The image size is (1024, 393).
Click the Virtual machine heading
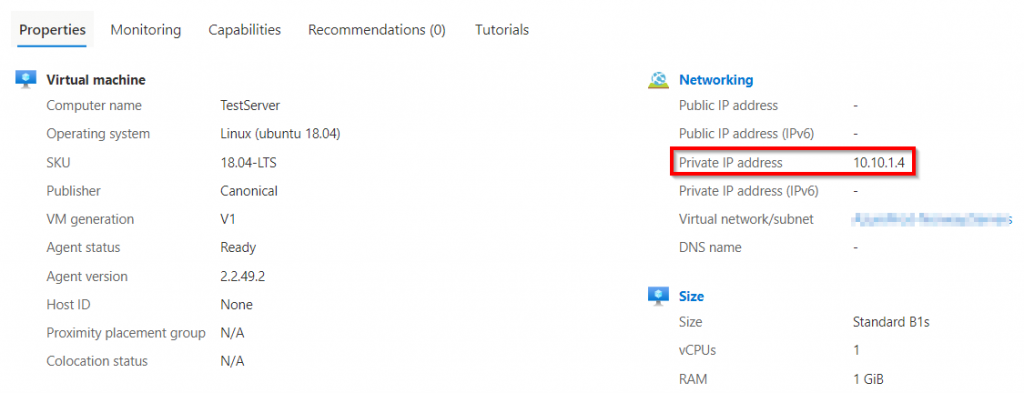pyautogui.click(x=96, y=80)
